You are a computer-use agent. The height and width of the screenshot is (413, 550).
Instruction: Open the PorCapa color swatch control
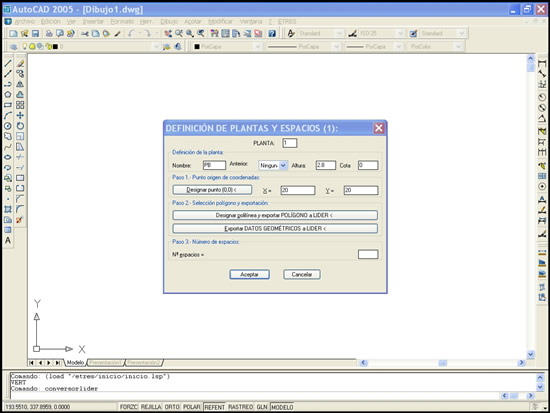pyautogui.click(x=227, y=47)
